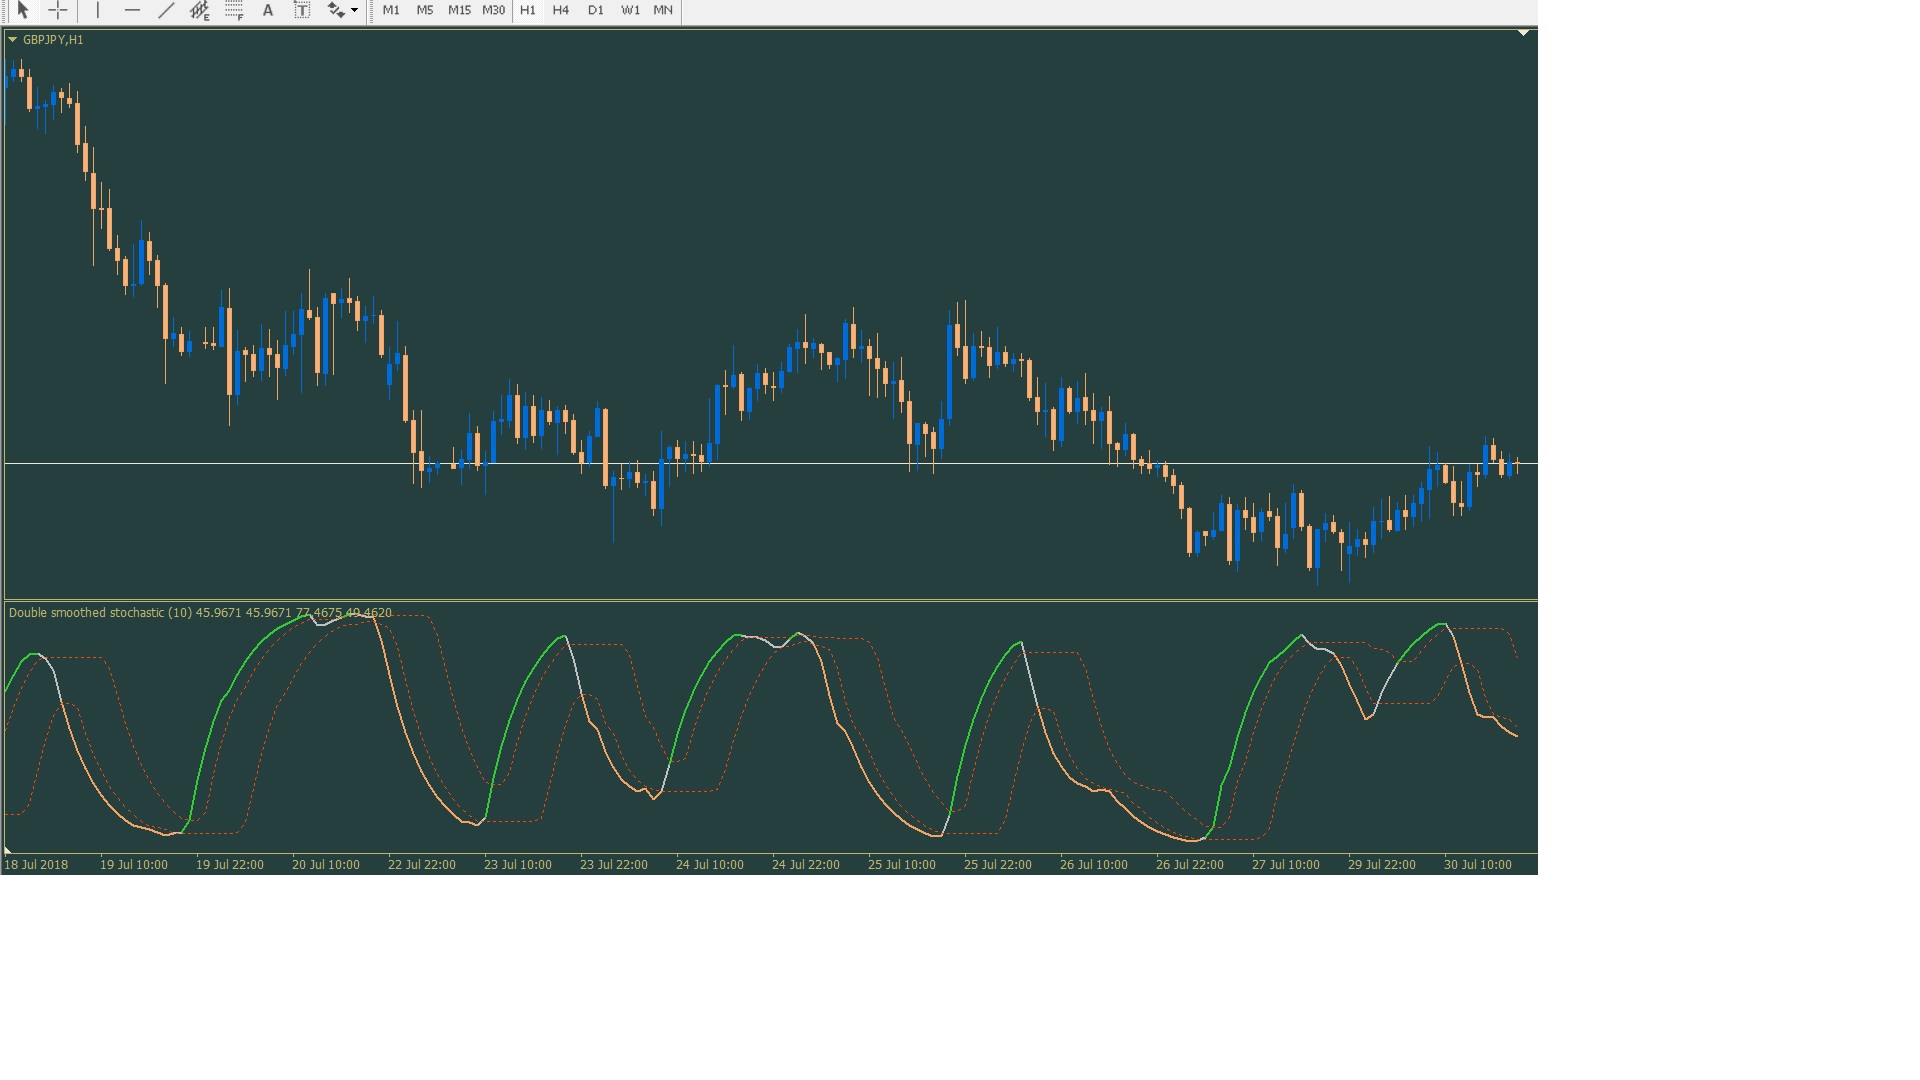Open the arrows objects dropdown
Viewport: 1920px width, 1080px height.
(x=354, y=10)
